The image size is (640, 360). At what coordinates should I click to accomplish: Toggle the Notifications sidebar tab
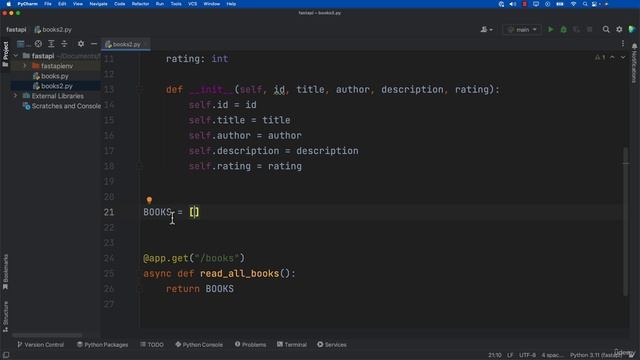(634, 63)
